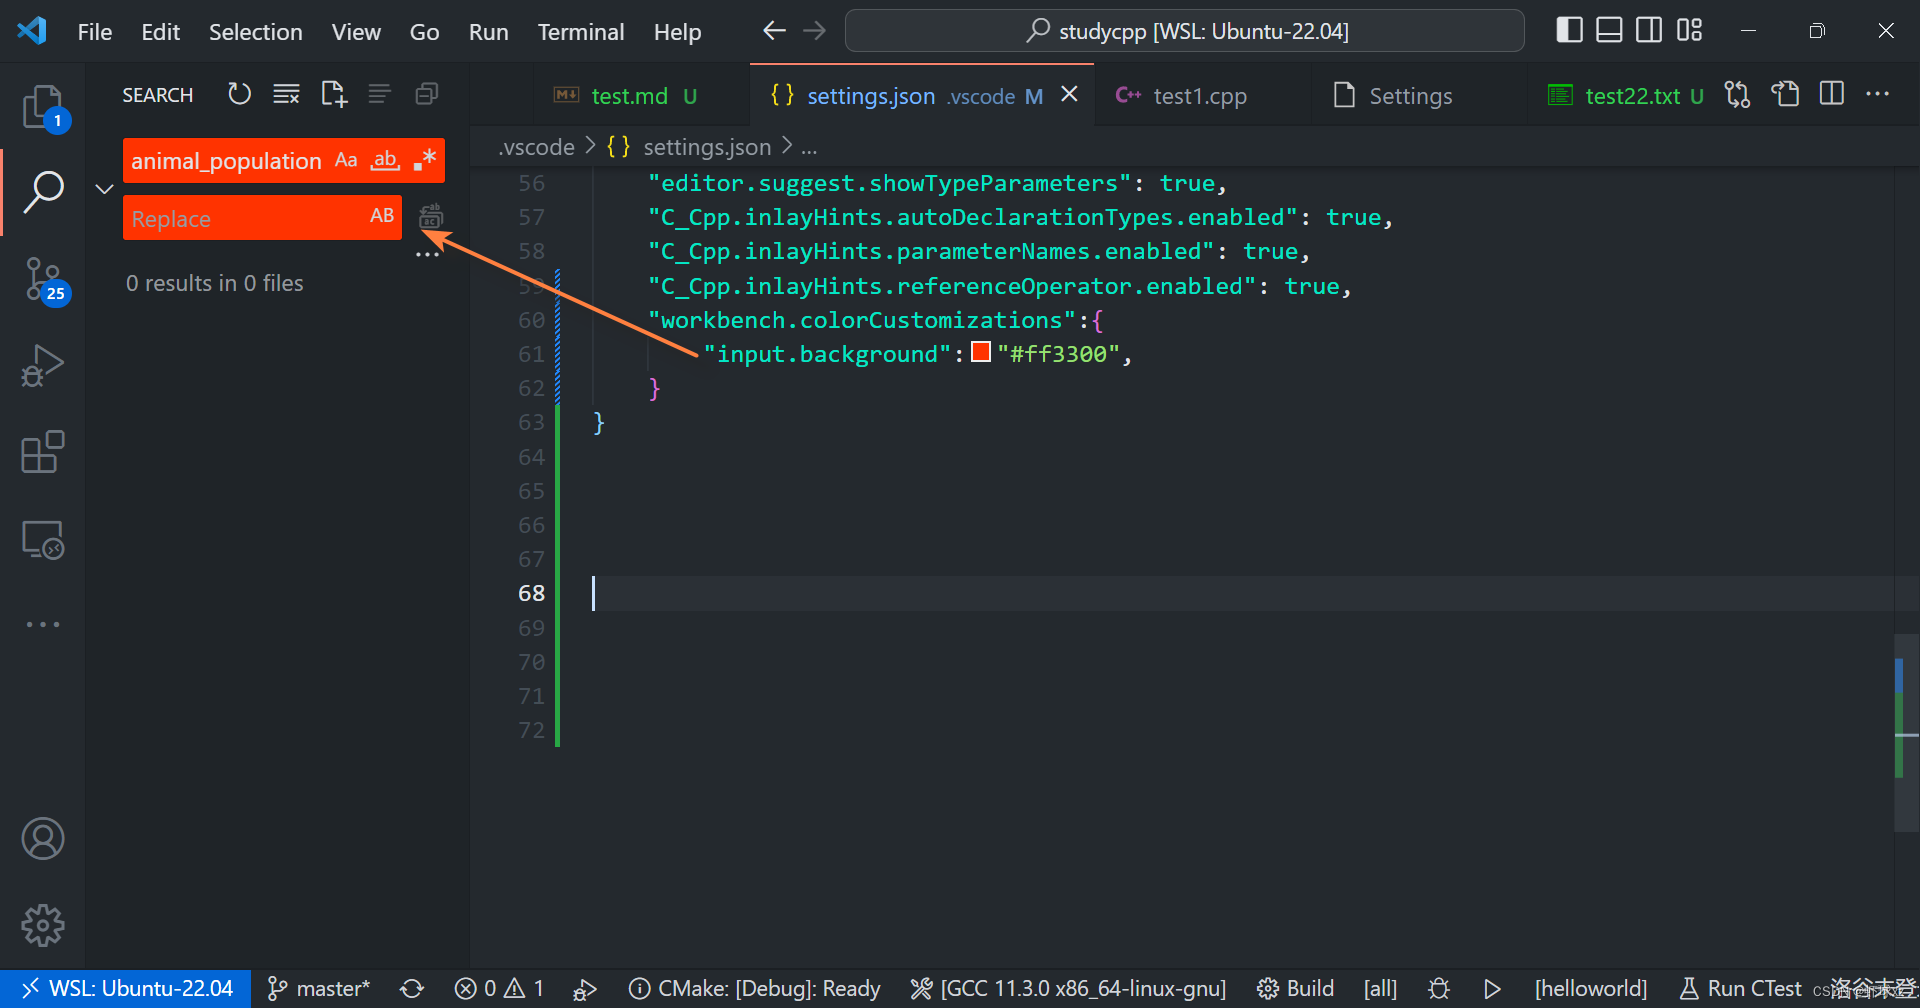
Task: Click the studycpp command center search box
Action: [1184, 31]
